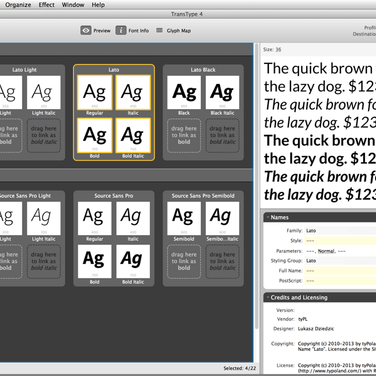
Task: Select the Lato Regular font thumbnail
Action: pyautogui.click(x=95, y=92)
